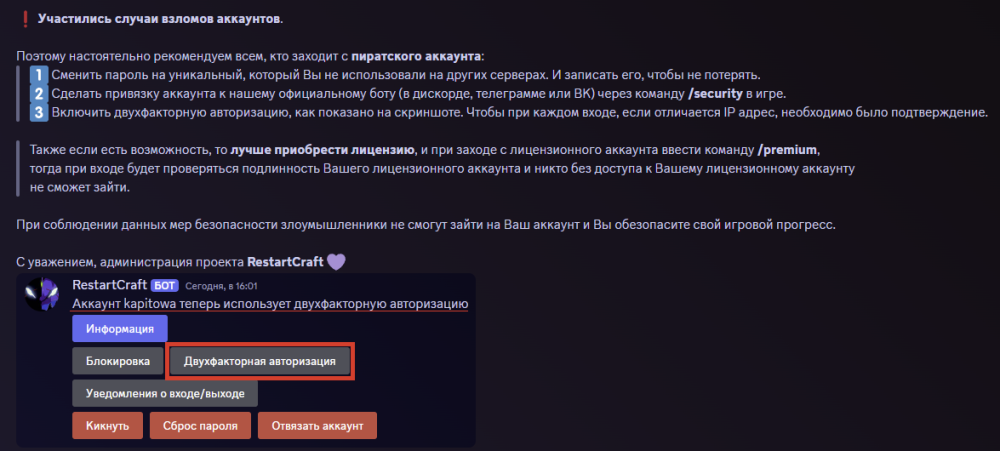The image size is (1000, 451).
Task: Click the bold /premium command text
Action: 786,151
